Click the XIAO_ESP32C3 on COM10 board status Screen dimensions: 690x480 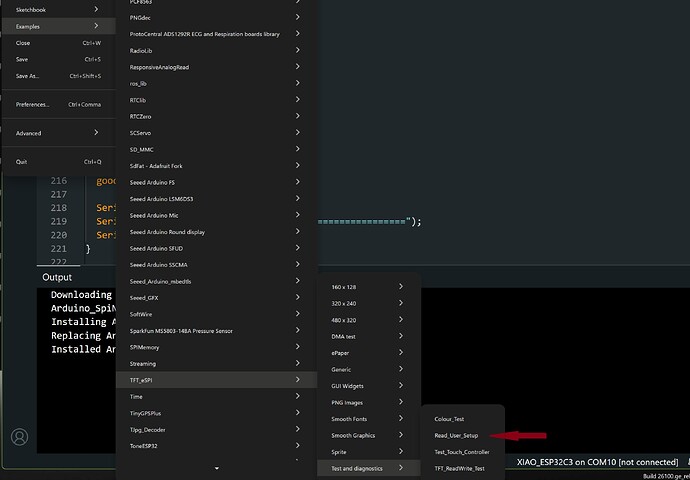(597, 462)
